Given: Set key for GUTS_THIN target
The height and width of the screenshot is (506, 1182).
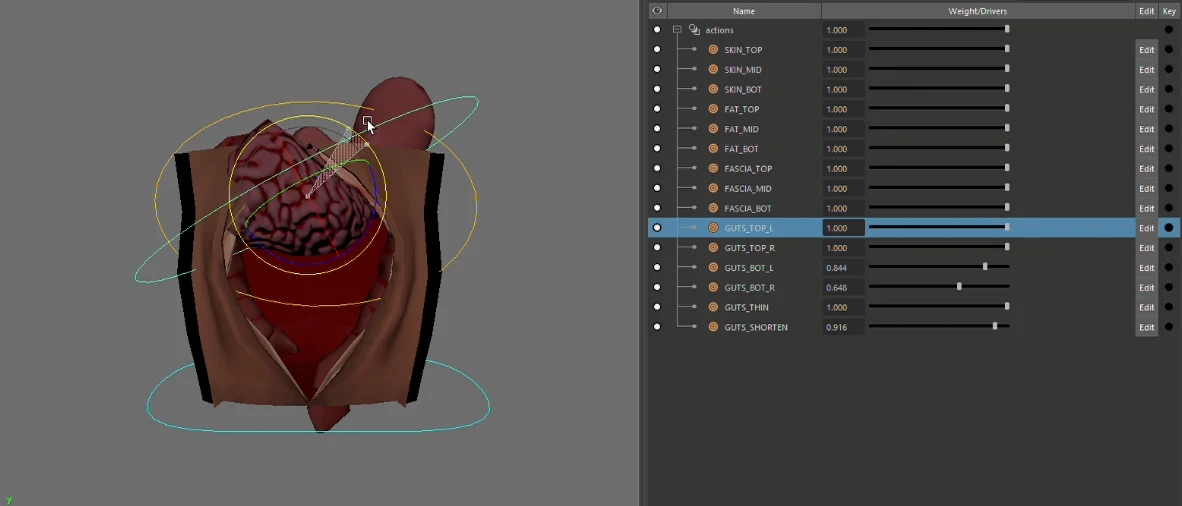Looking at the screenshot, I should click(x=1168, y=307).
